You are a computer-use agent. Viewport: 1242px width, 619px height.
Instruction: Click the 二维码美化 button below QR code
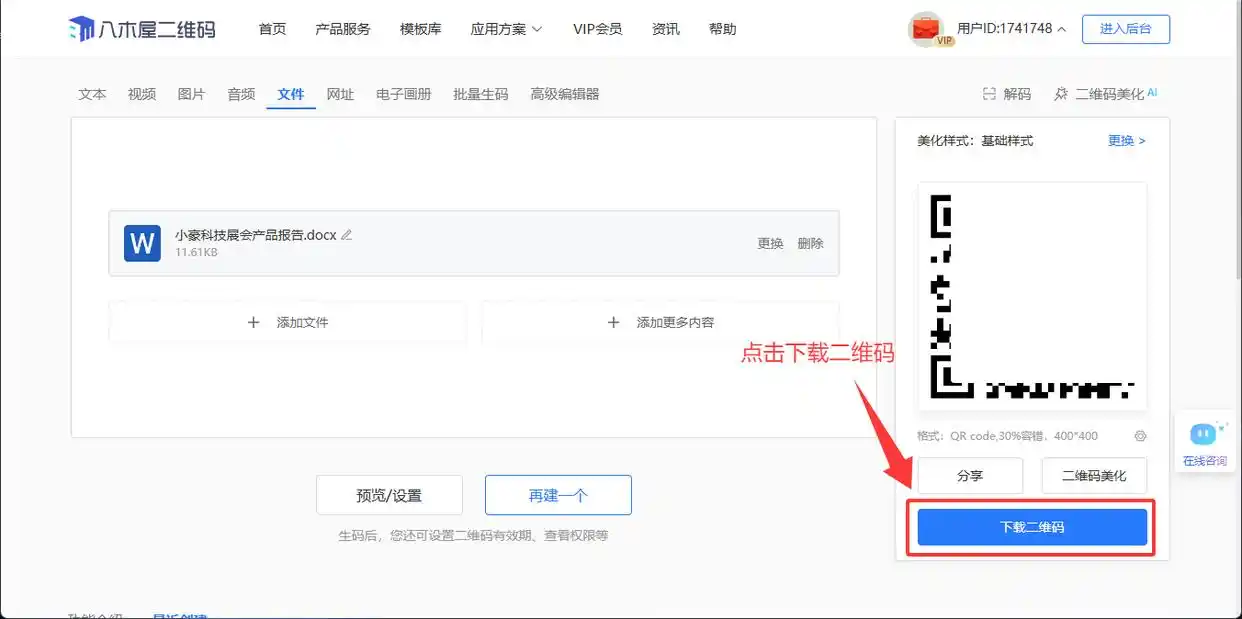(x=1094, y=476)
